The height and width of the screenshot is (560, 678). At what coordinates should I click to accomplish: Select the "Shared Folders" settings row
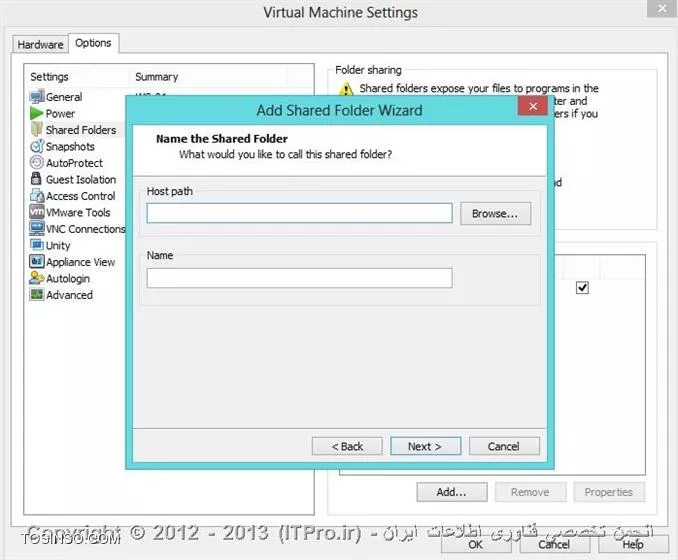click(x=77, y=130)
